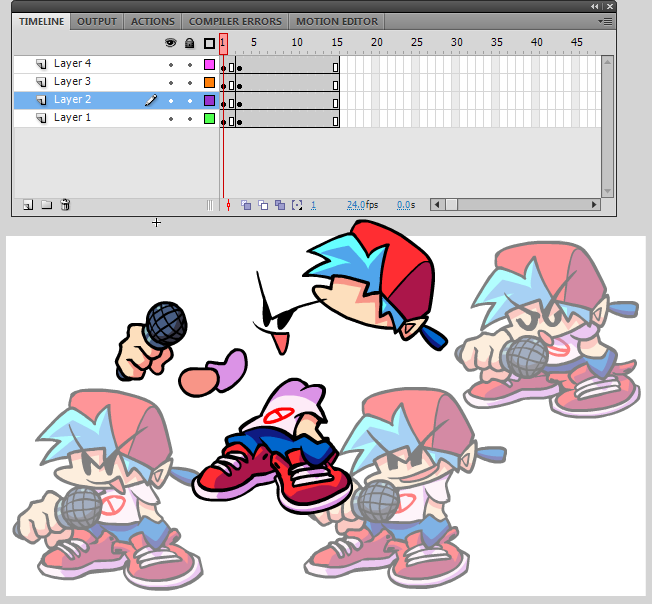The width and height of the screenshot is (652, 604).
Task: Click the Delete layer trash icon
Action: coord(65,205)
